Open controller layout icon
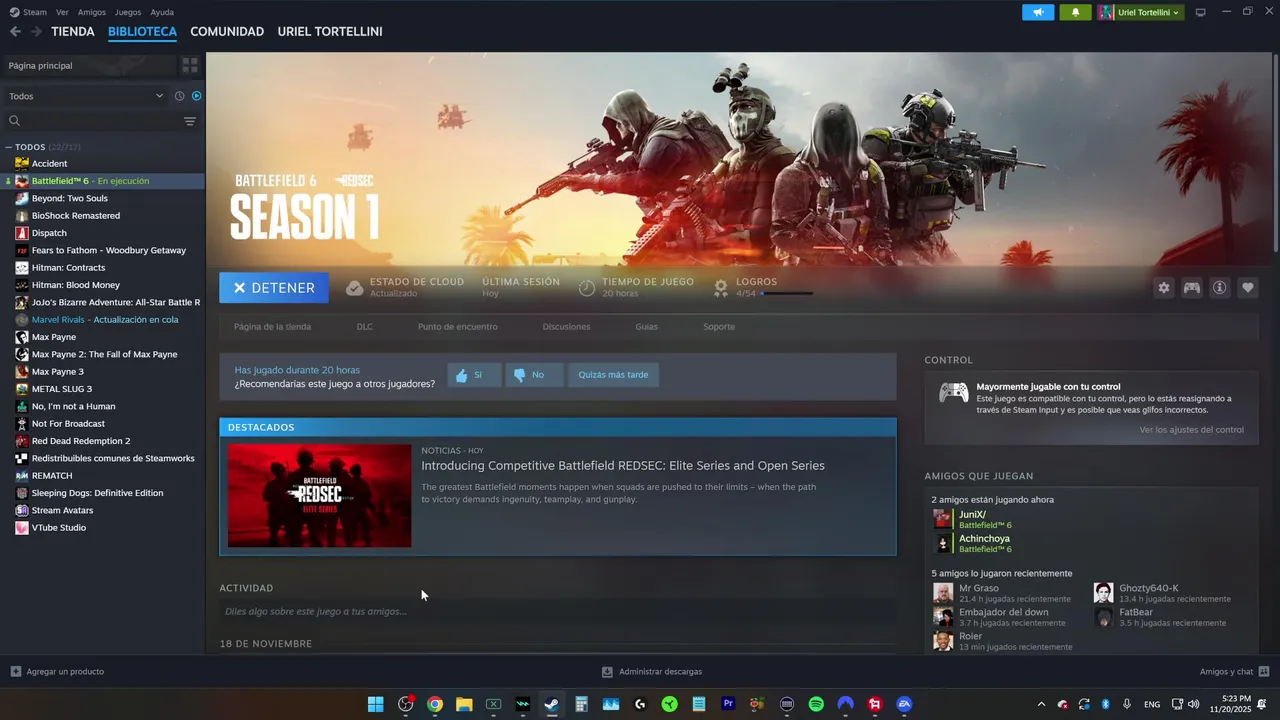Screen dimensions: 1280x720 click(1192, 288)
